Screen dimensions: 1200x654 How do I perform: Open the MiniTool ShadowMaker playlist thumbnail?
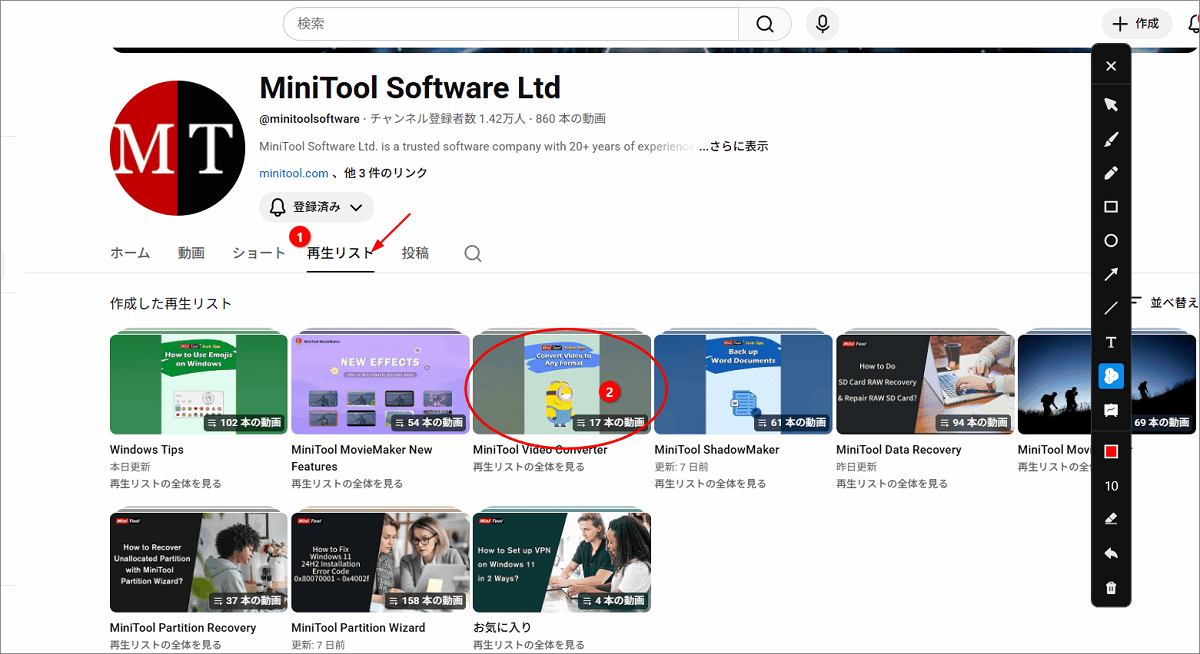click(742, 383)
